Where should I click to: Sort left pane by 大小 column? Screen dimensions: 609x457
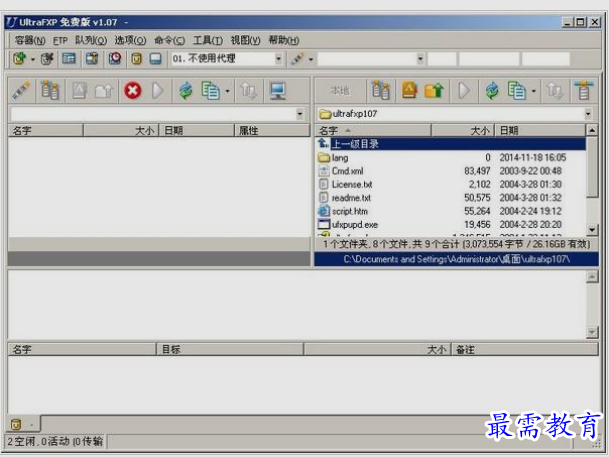tap(121, 130)
